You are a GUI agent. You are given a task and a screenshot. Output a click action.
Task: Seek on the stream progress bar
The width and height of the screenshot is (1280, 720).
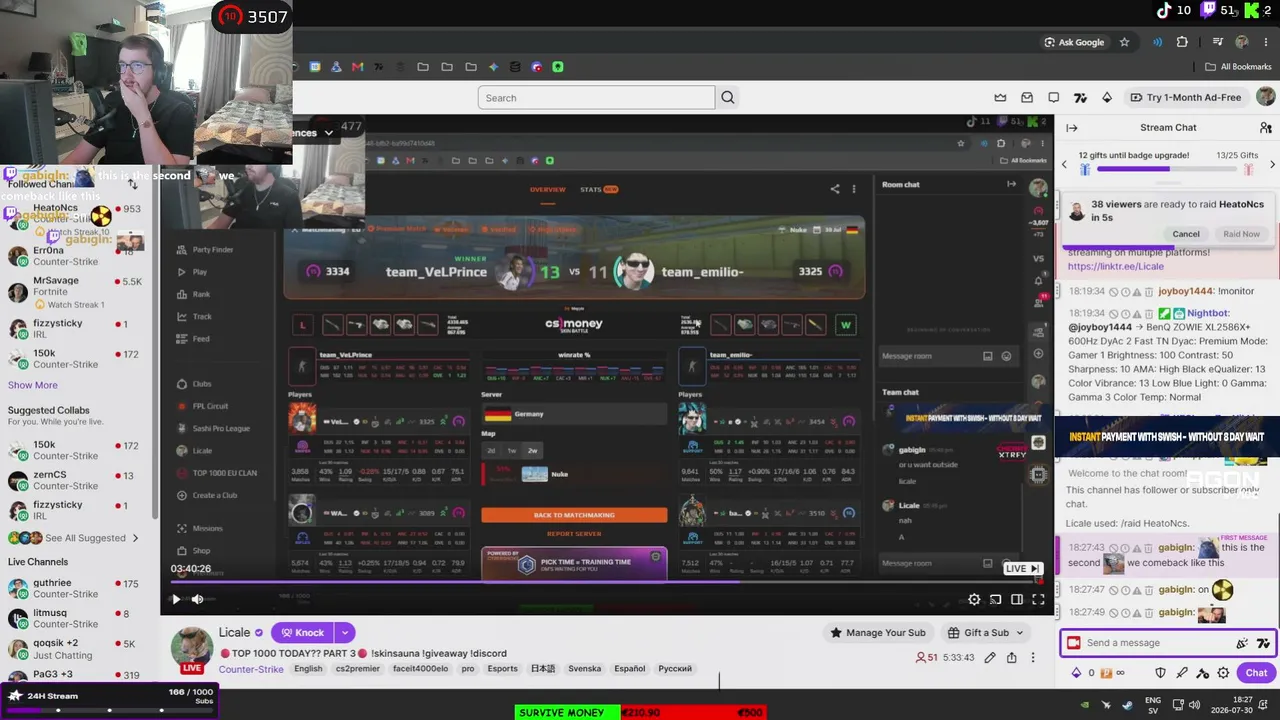[x=606, y=581]
